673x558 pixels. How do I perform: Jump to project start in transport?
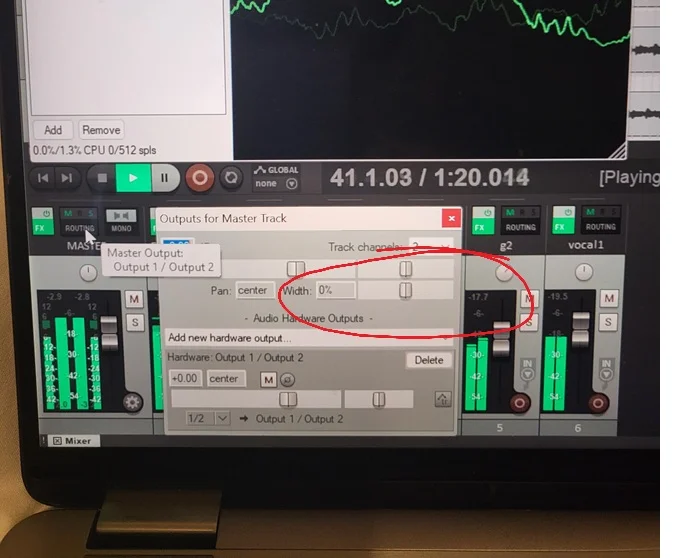[43, 178]
